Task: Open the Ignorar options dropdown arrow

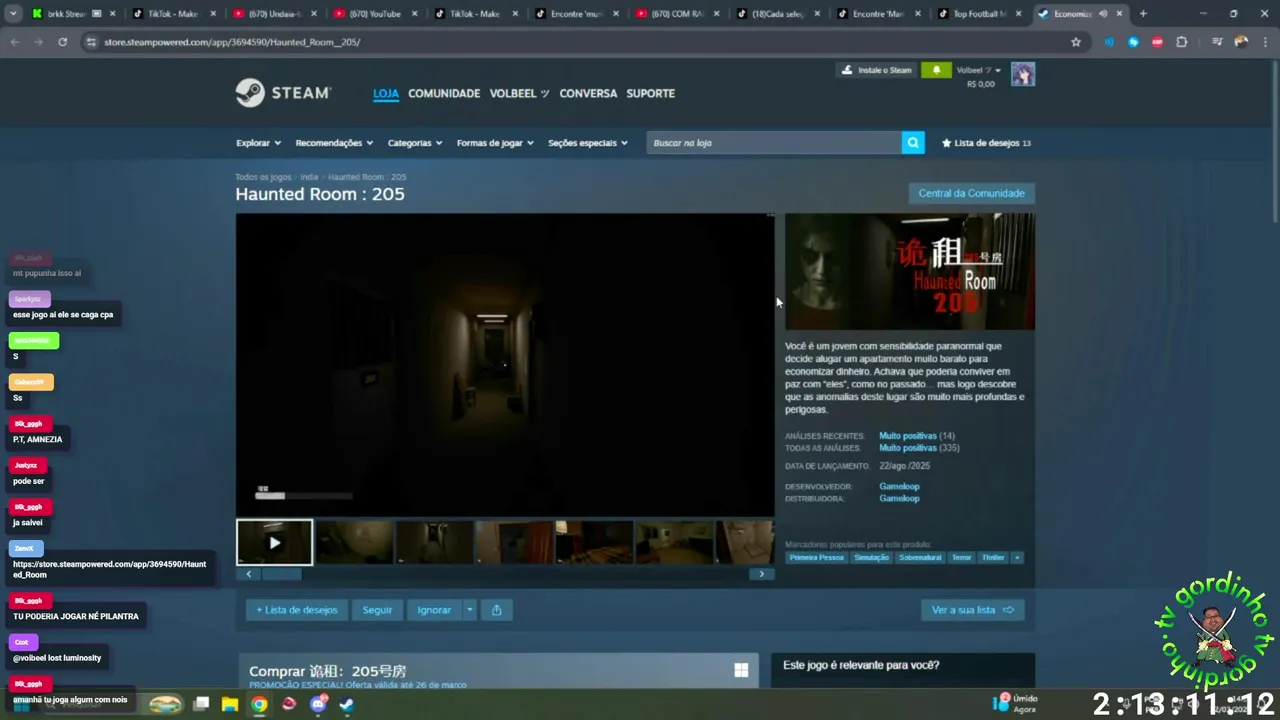Action: coord(469,610)
